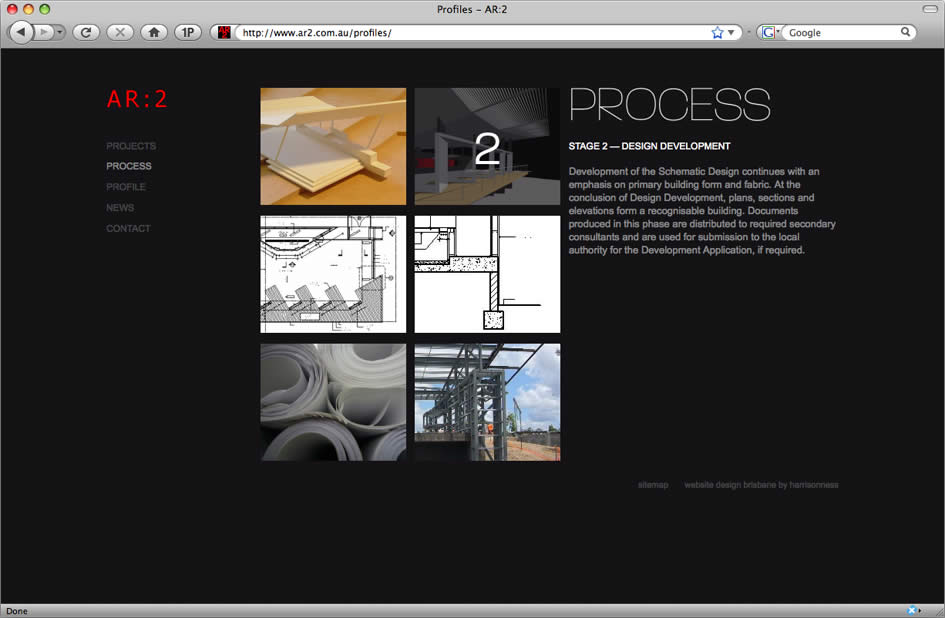Click the browser Back arrow button
The image size is (945, 618).
20,32
